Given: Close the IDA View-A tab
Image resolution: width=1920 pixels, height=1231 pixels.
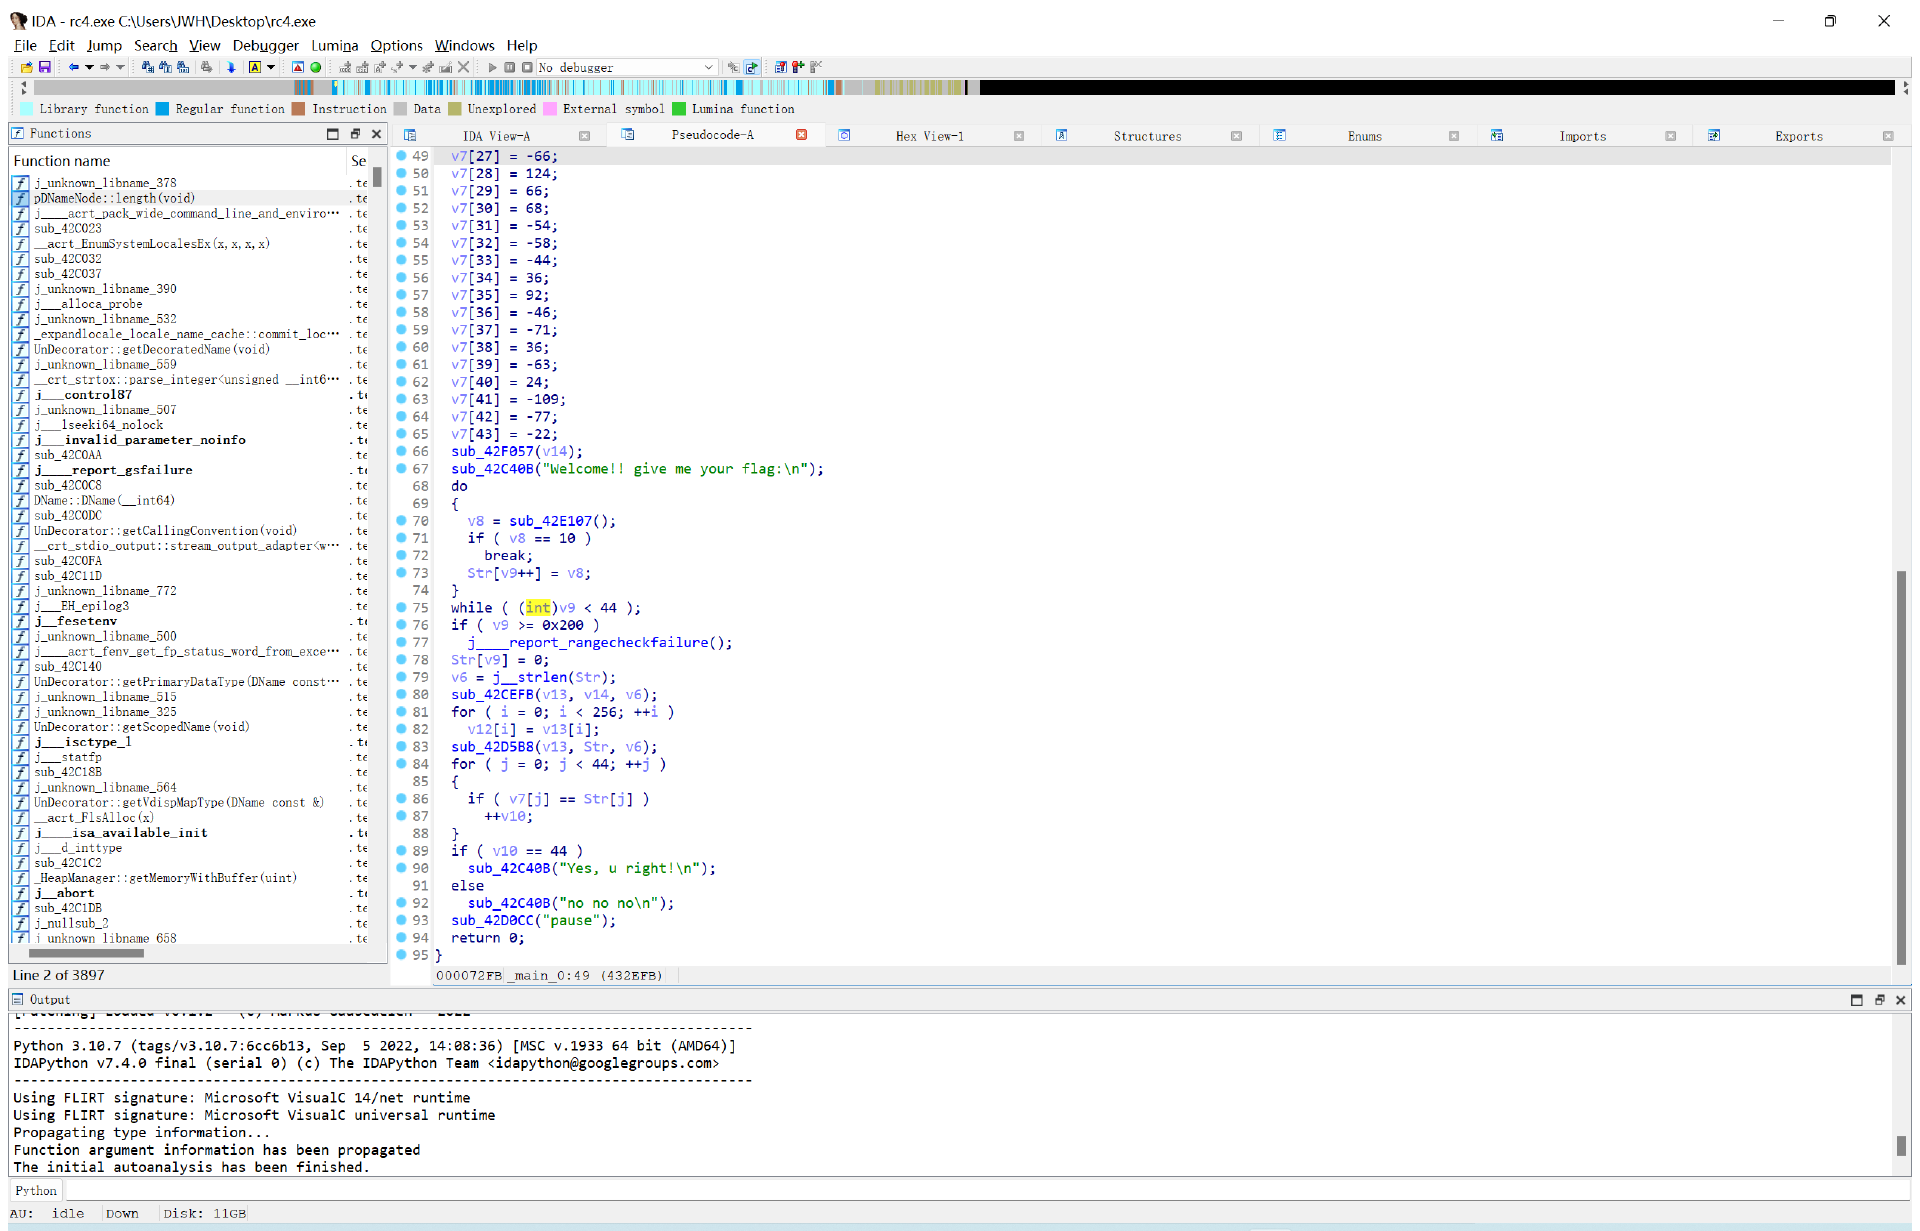Looking at the screenshot, I should click(x=584, y=136).
